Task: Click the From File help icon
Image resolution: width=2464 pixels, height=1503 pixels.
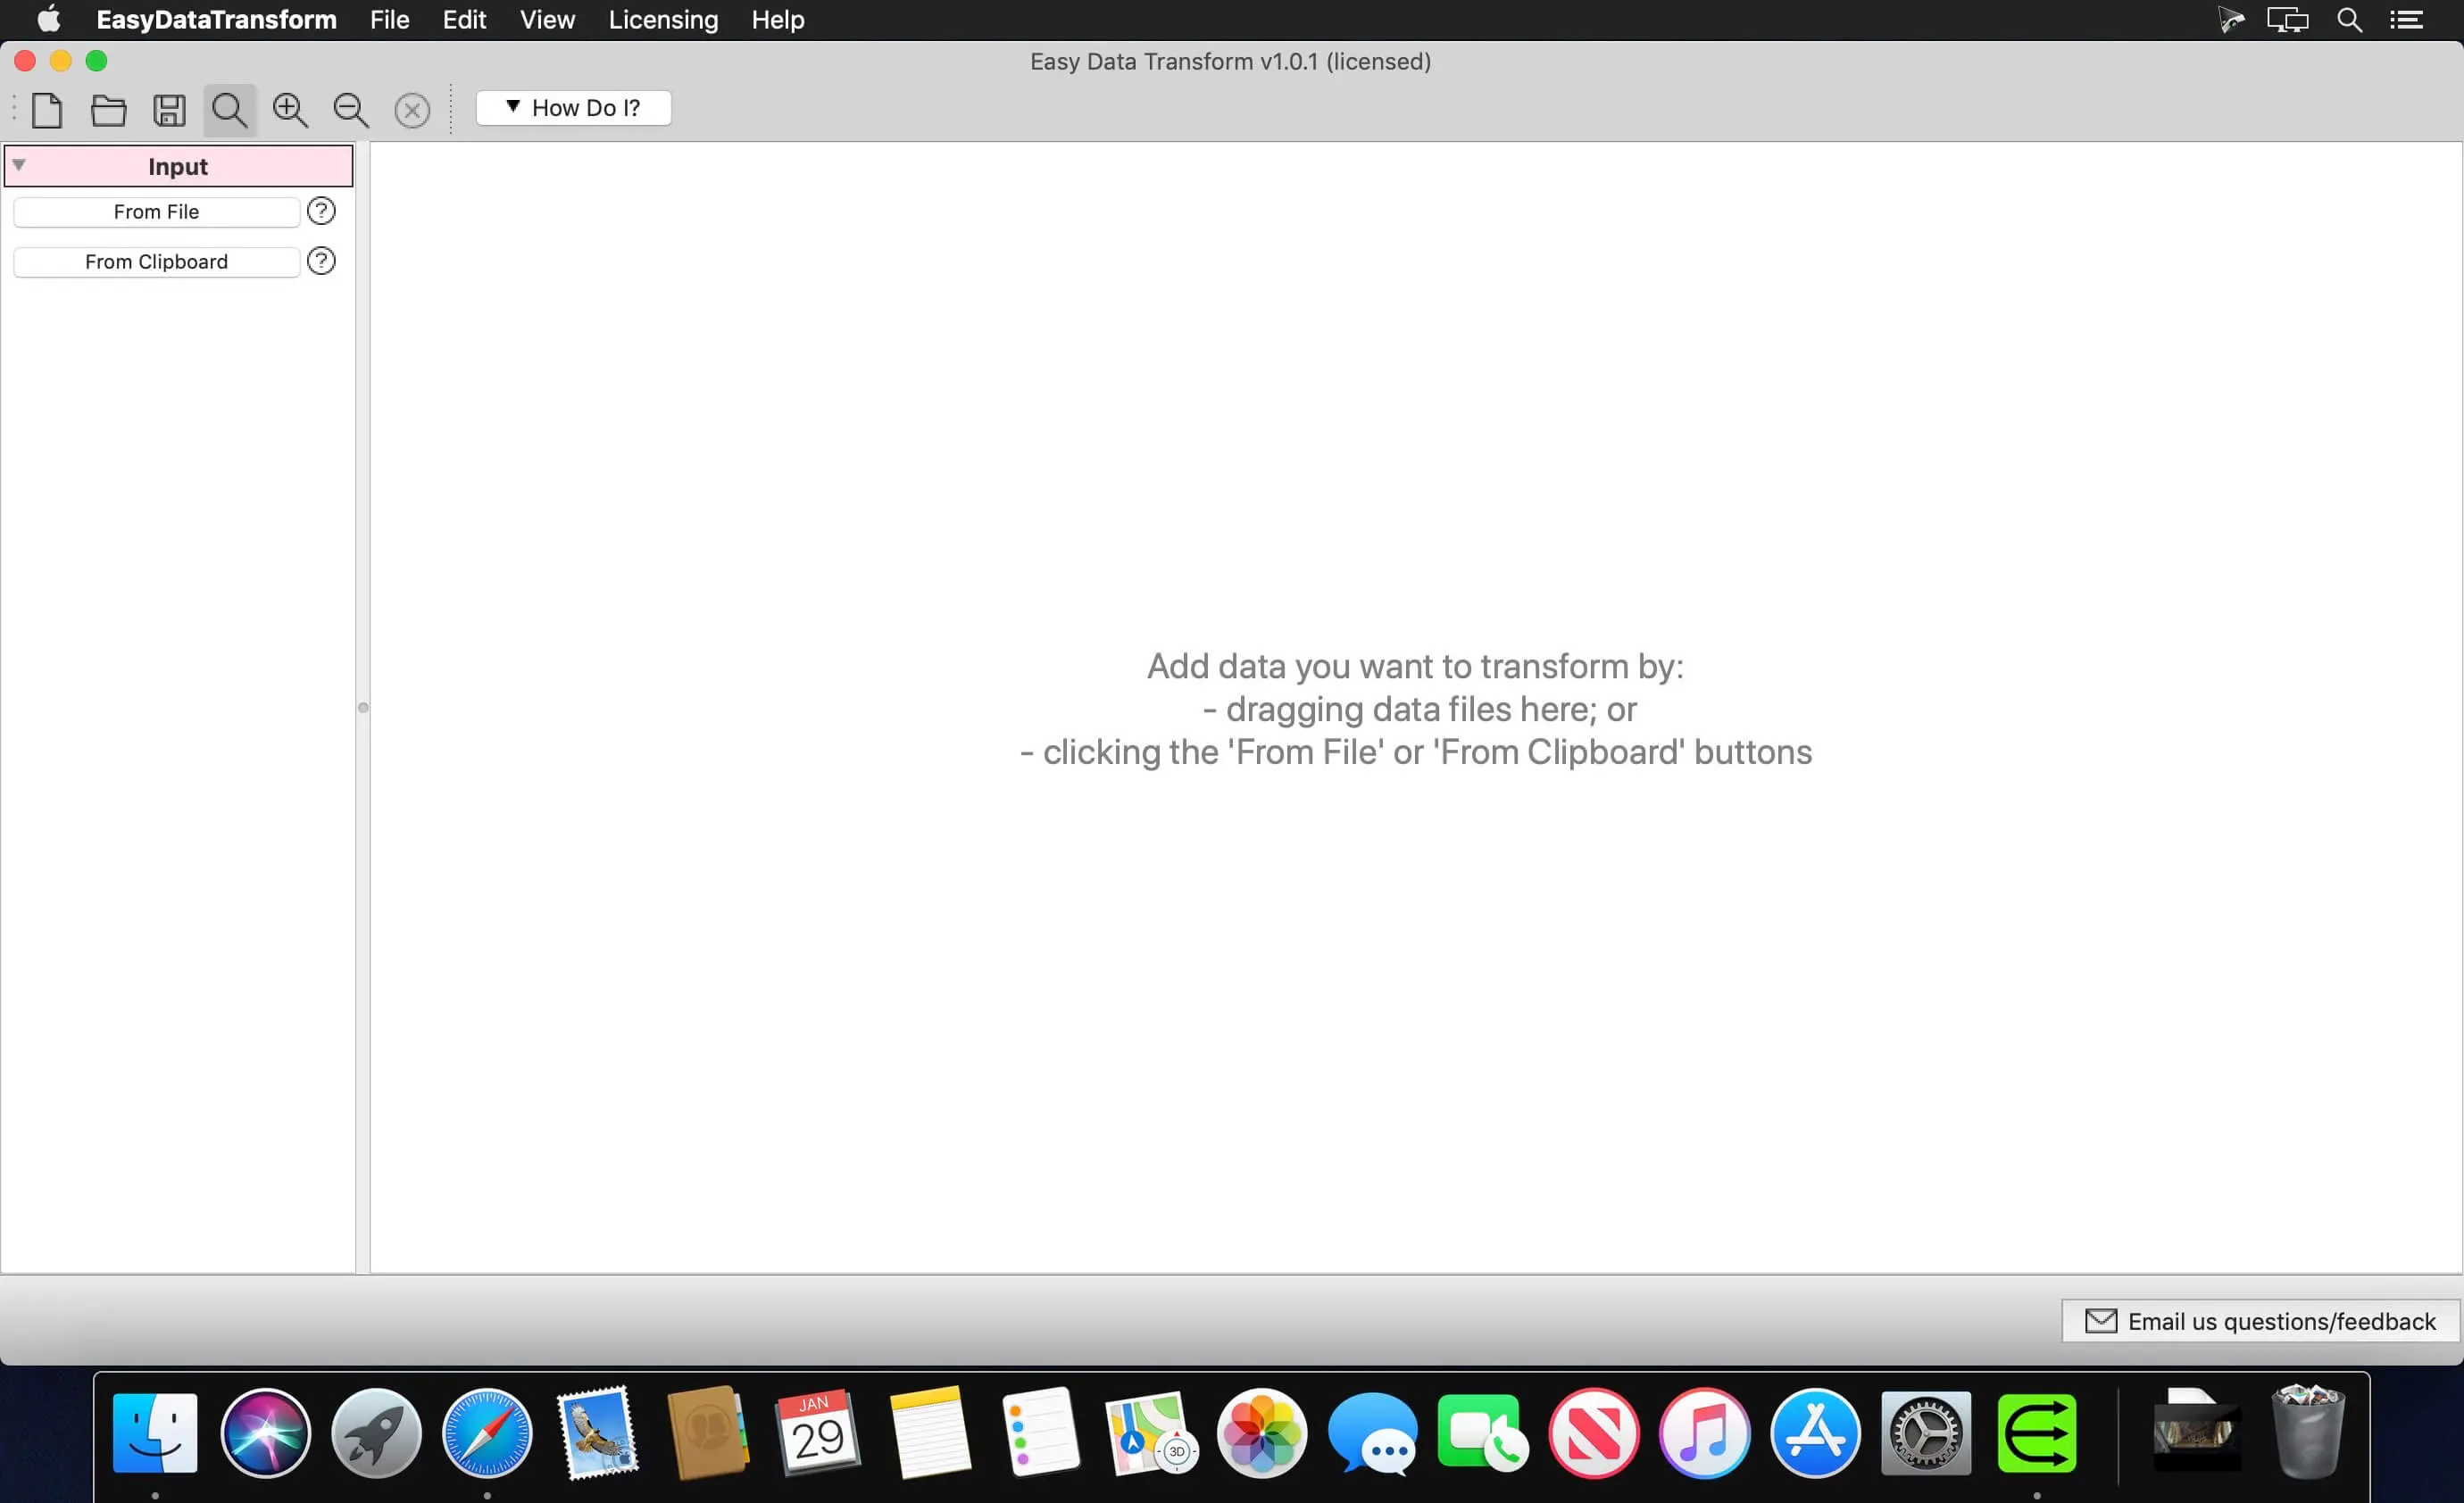Action: [320, 210]
